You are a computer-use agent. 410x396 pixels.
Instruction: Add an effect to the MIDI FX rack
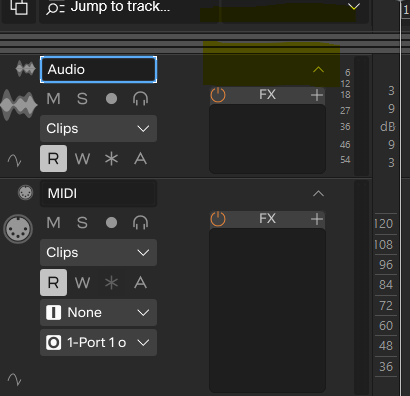[317, 219]
